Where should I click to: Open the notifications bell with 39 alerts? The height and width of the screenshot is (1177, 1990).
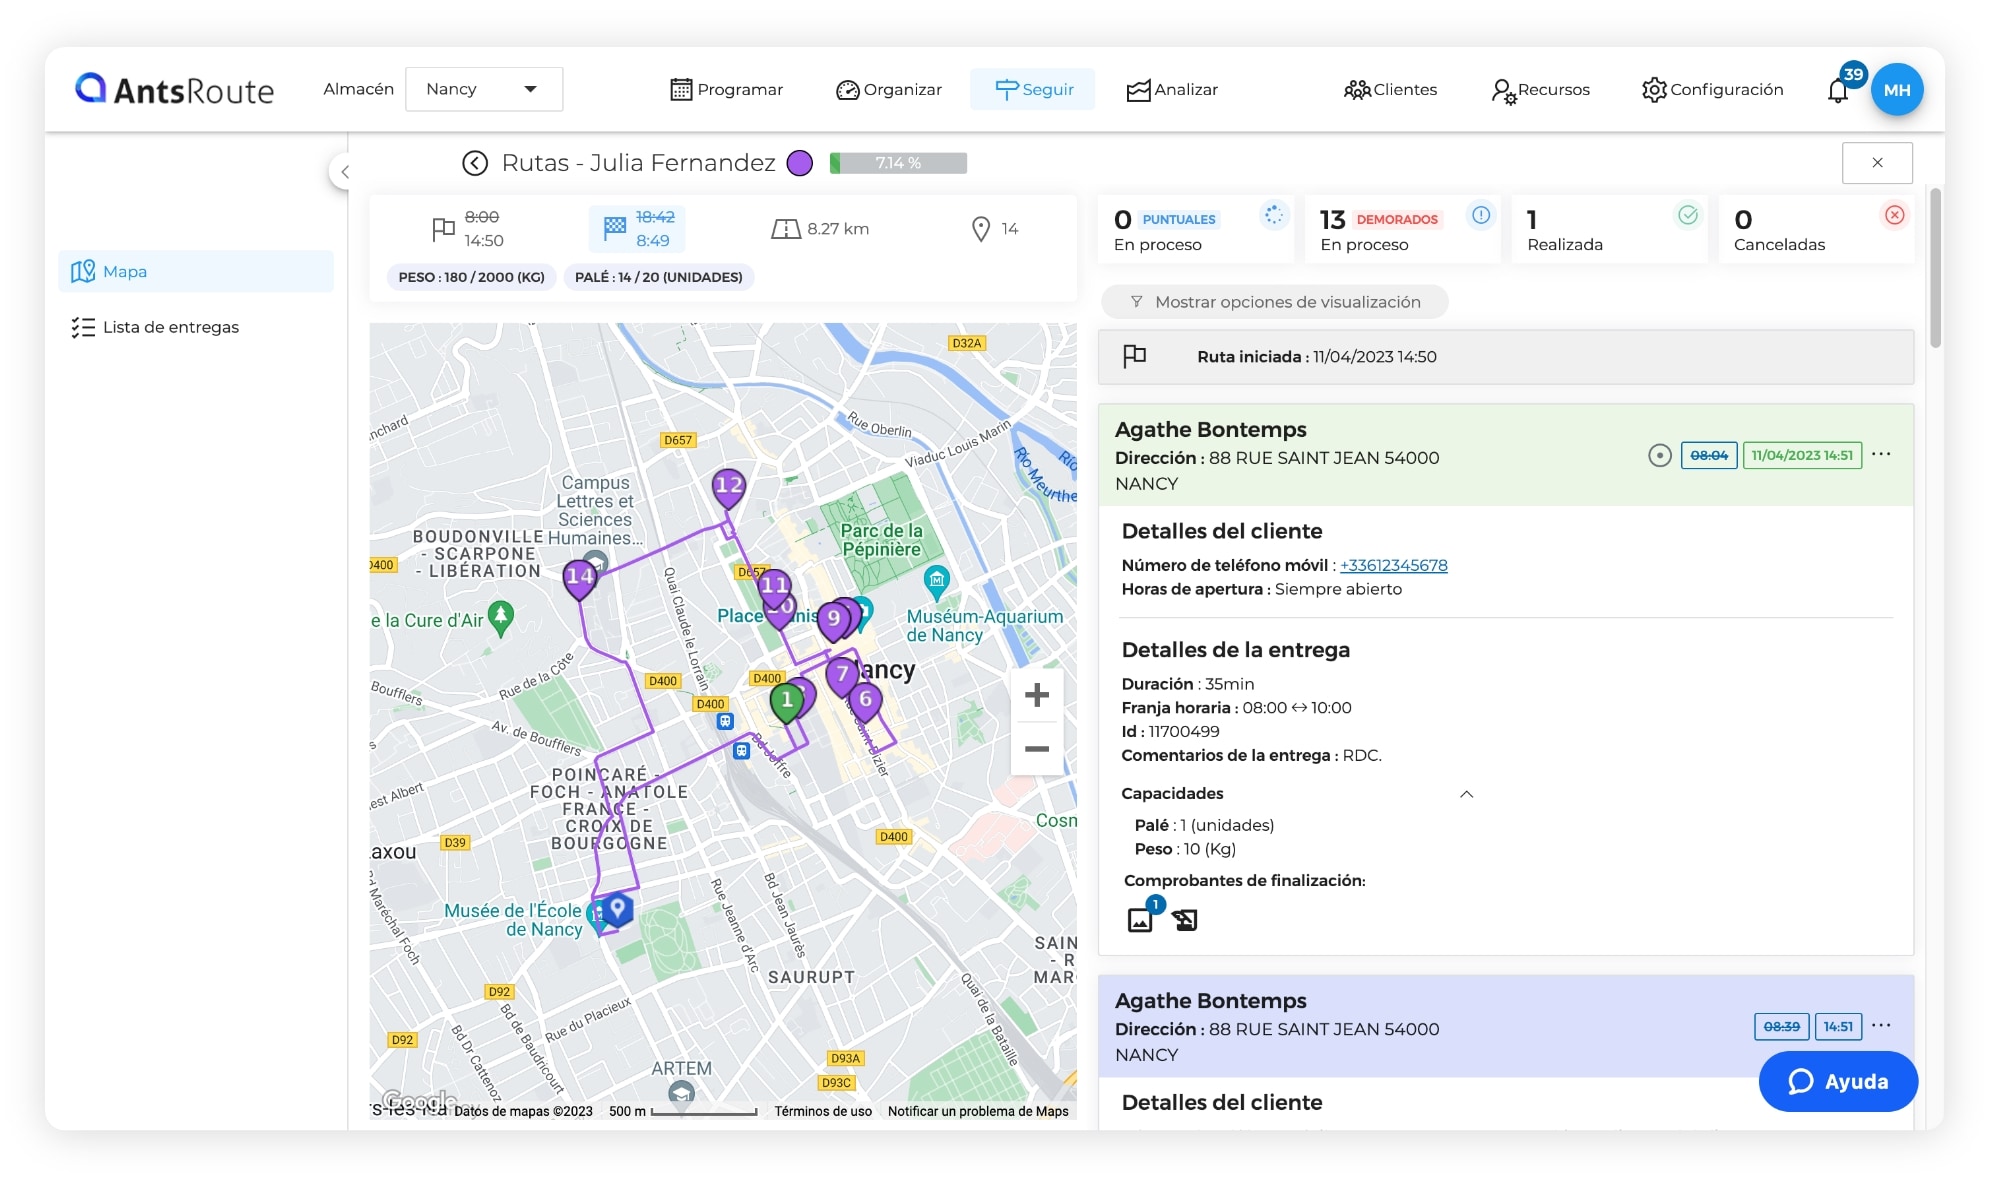click(x=1838, y=89)
